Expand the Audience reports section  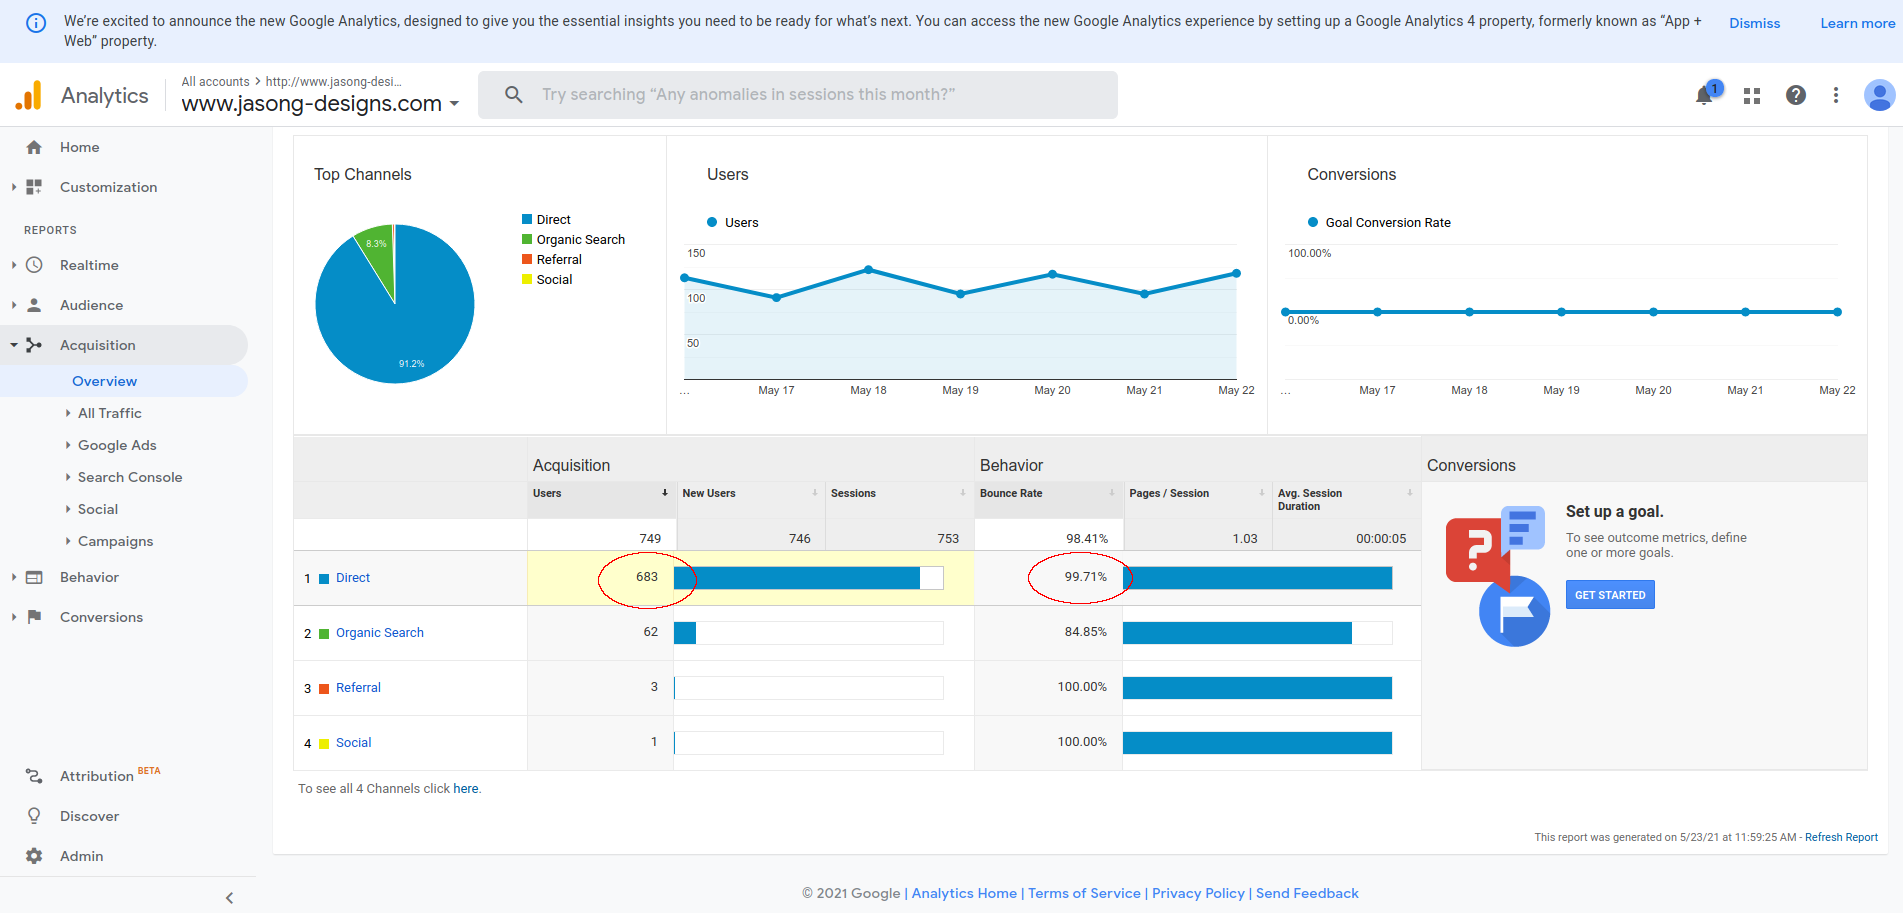pyautogui.click(x=14, y=305)
